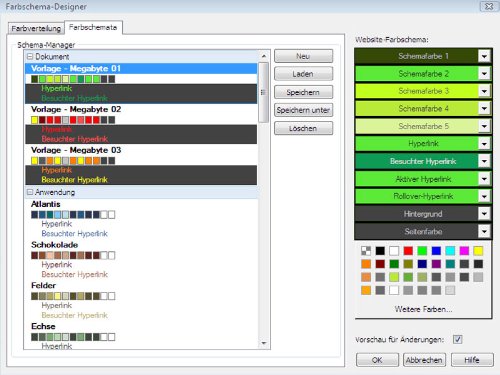Screen dimensions: 500x375
Task: Open the Schemafarbe 2 dropdown arrow
Action: [x=484, y=73]
